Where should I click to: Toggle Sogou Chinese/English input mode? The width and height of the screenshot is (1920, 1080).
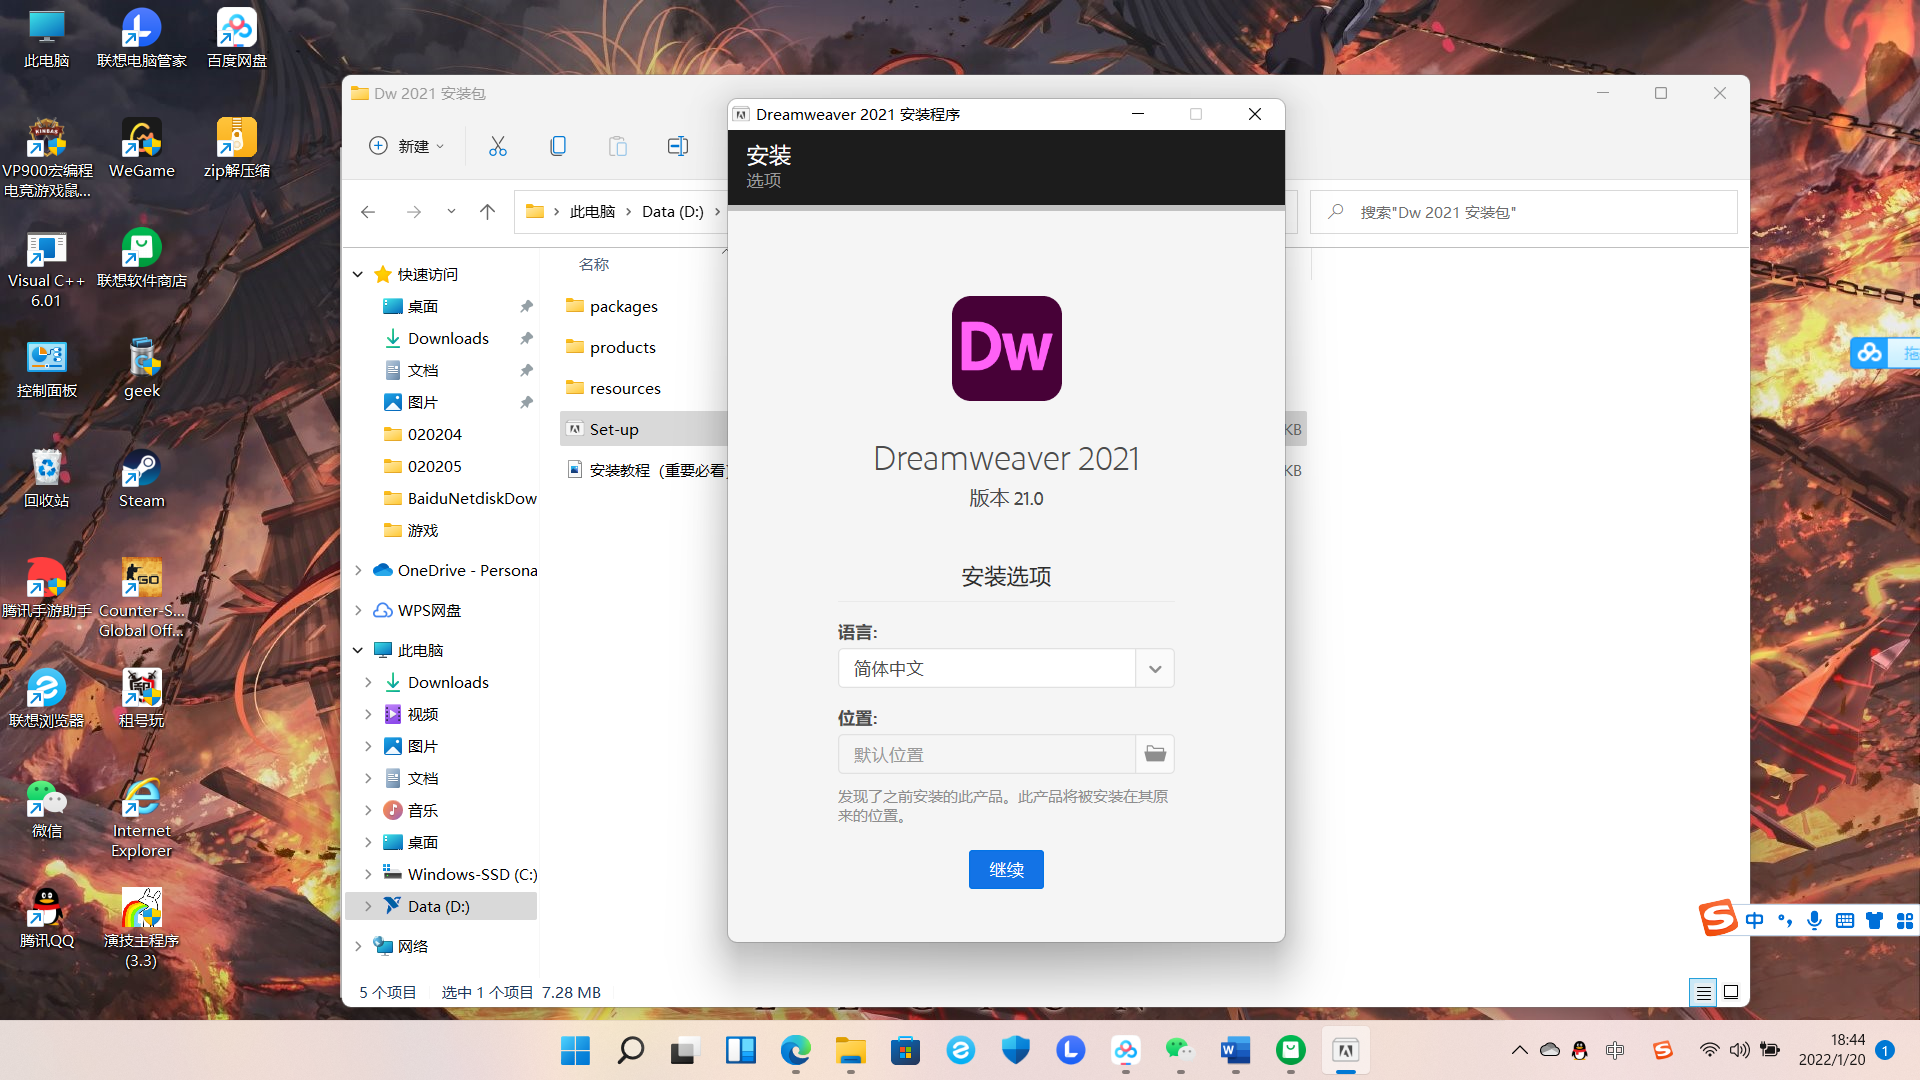tap(1754, 920)
